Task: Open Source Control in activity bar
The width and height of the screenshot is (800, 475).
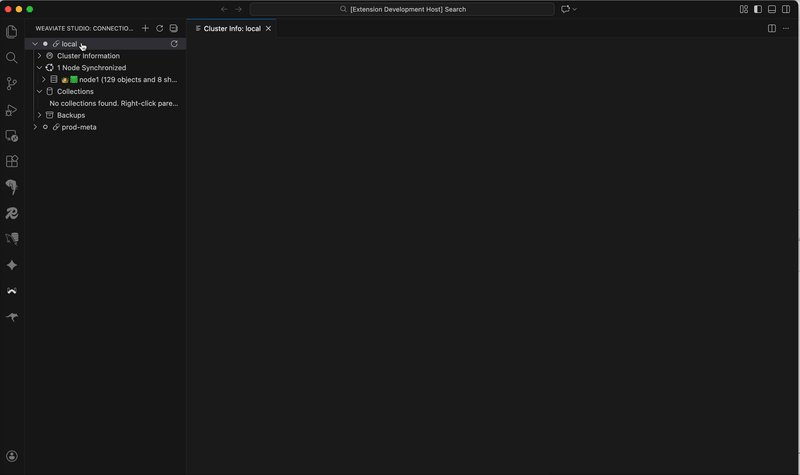Action: click(x=12, y=84)
